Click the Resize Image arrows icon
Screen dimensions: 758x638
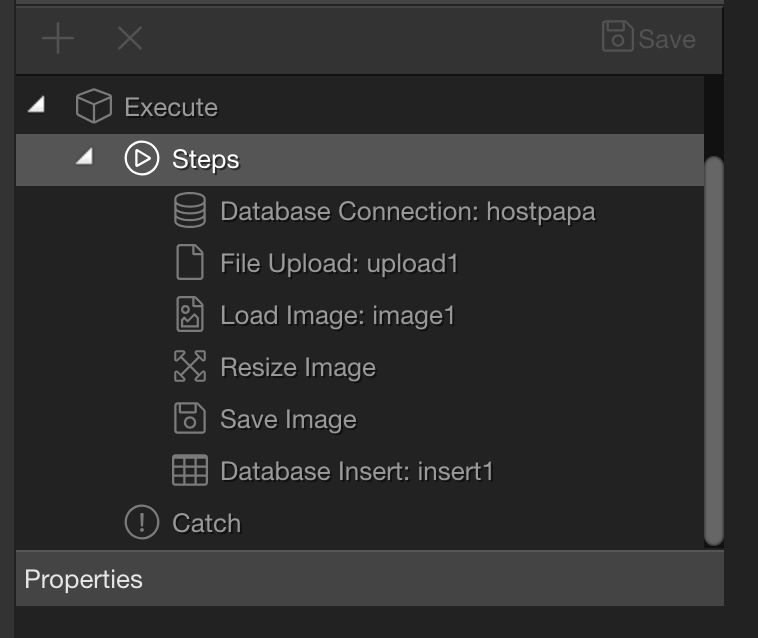pyautogui.click(x=190, y=366)
